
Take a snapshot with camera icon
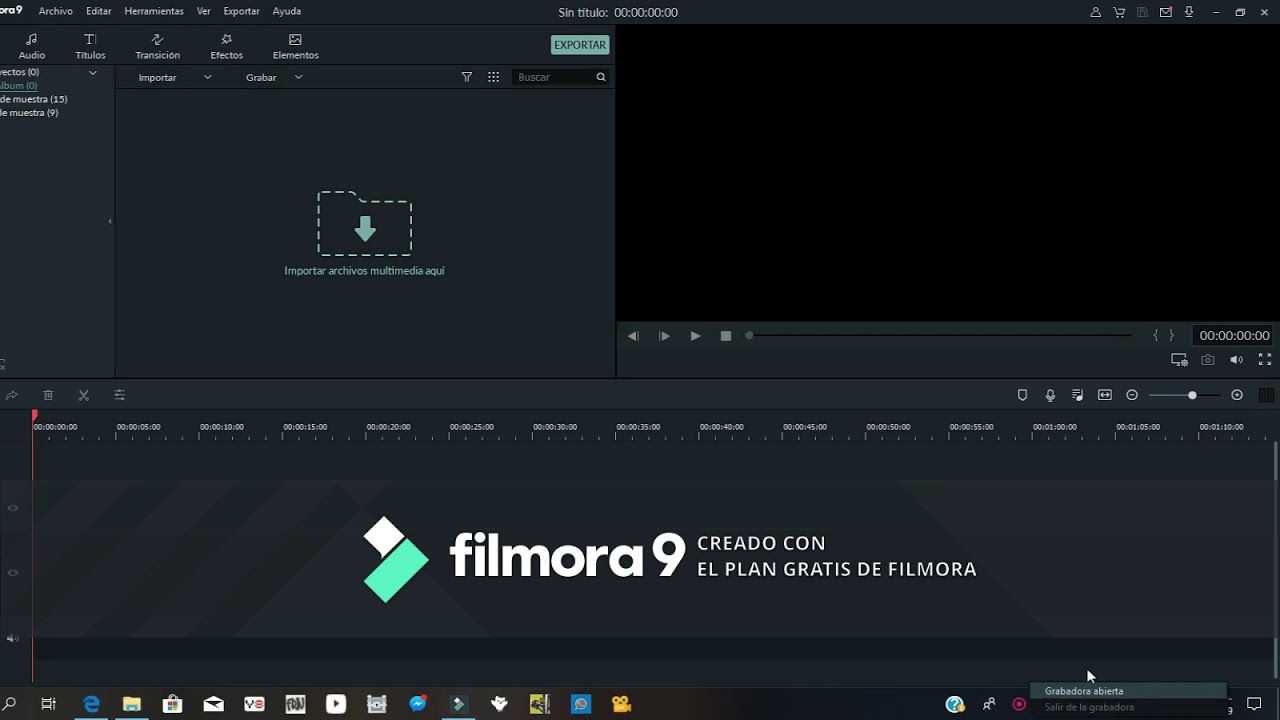click(x=1208, y=360)
